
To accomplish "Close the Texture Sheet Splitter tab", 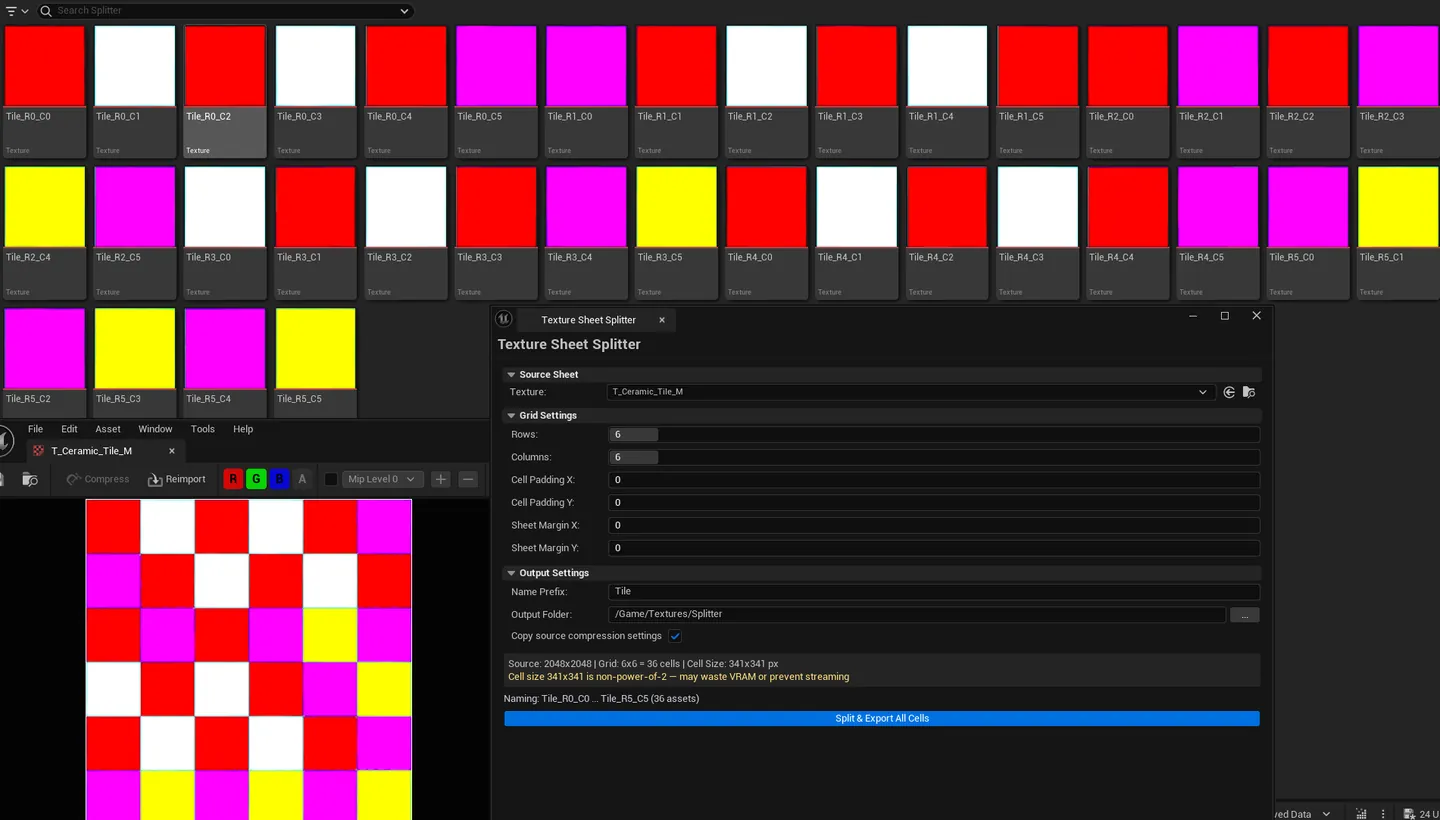I will [661, 320].
